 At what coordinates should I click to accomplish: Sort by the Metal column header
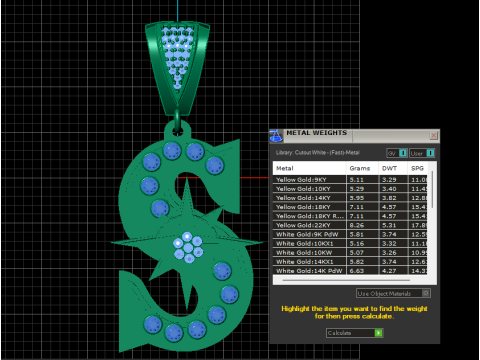coord(309,168)
